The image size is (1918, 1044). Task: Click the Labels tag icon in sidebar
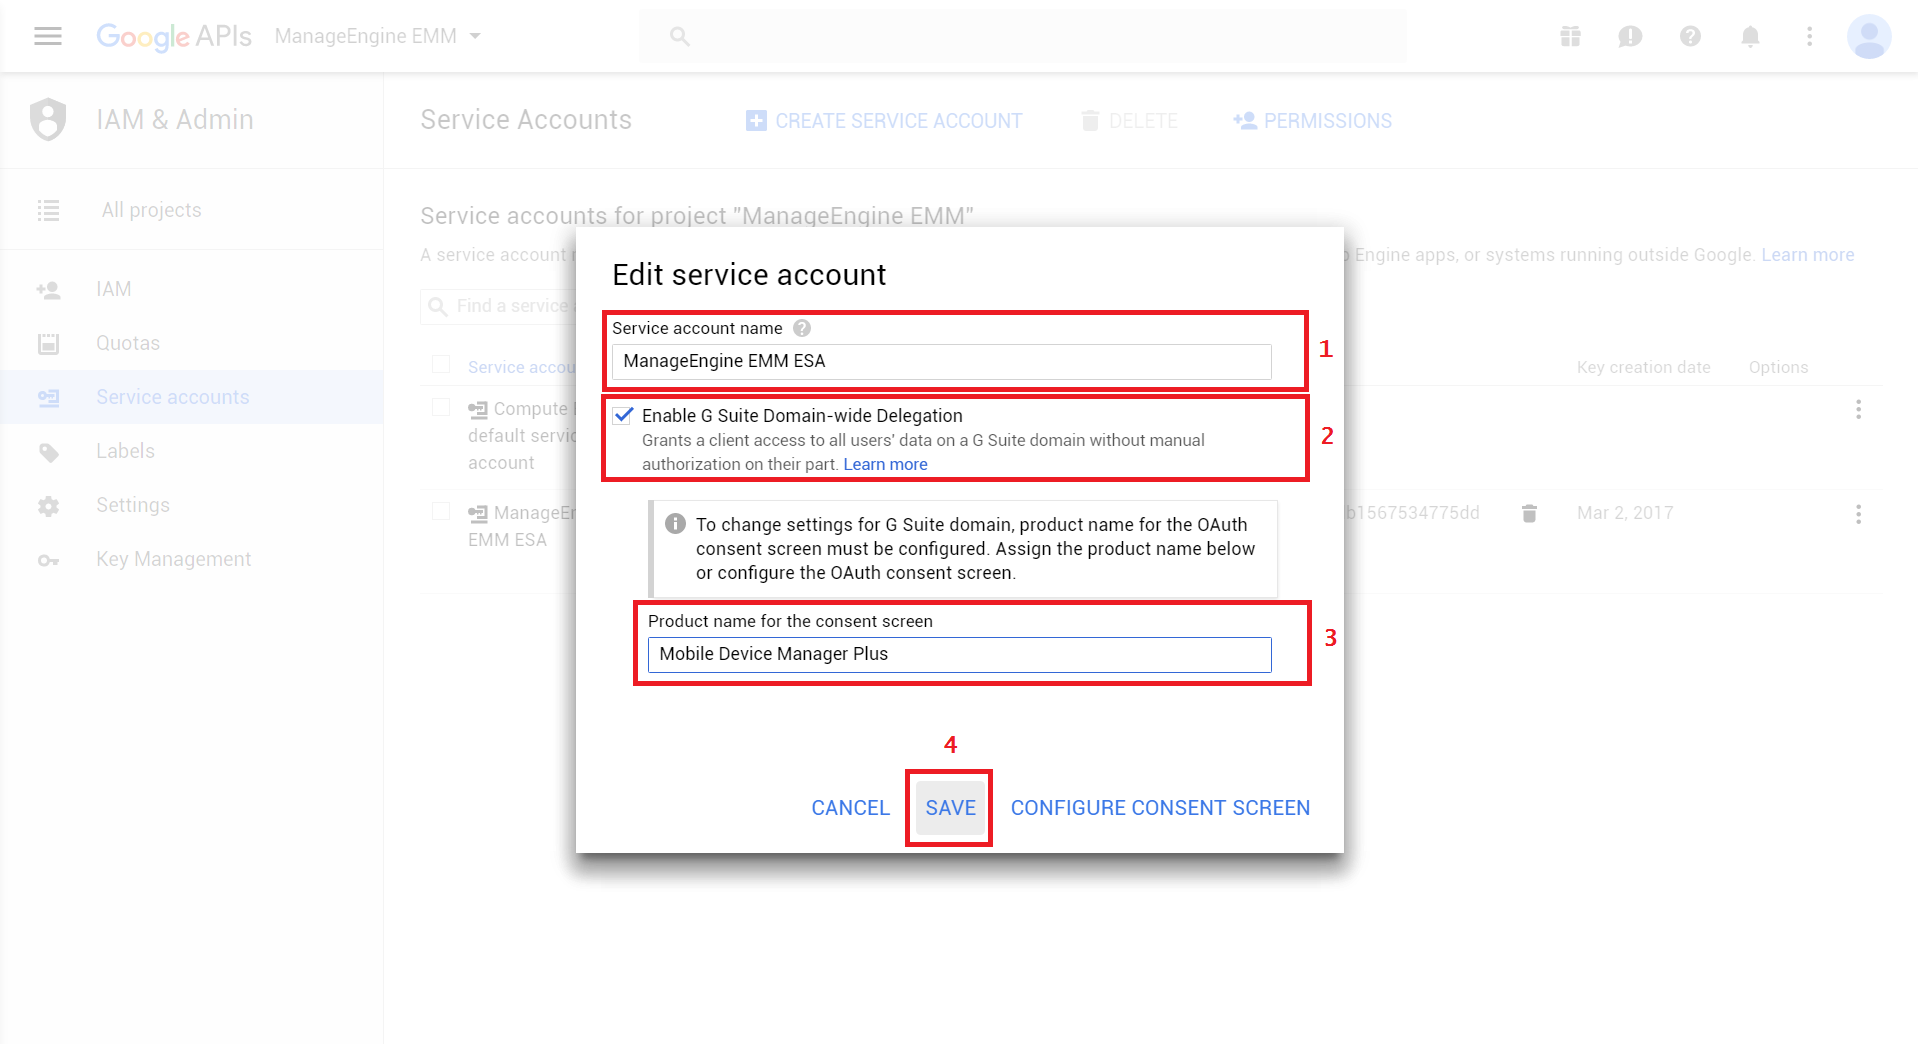(48, 452)
